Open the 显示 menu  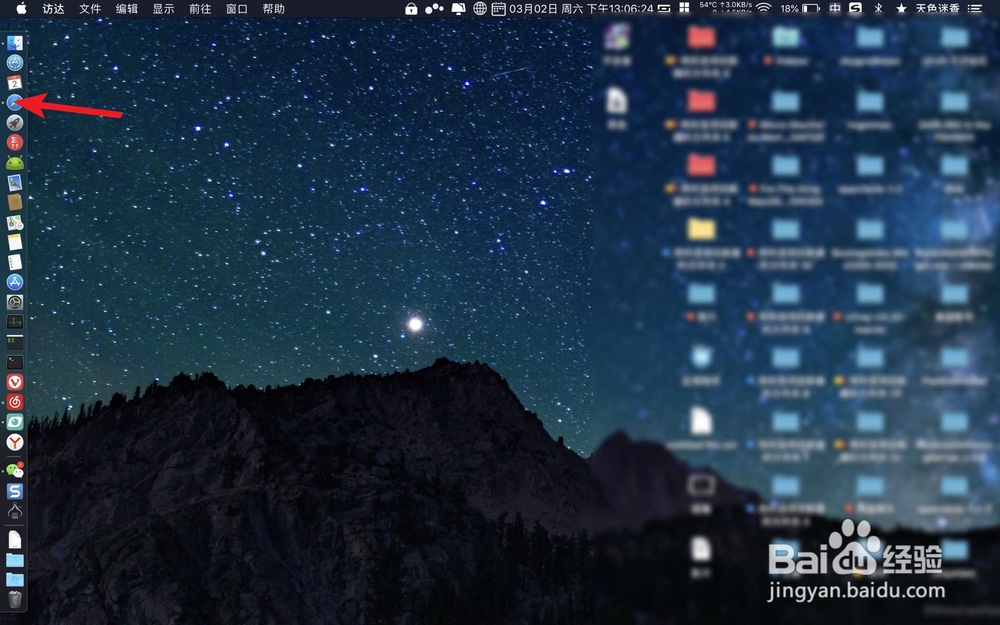click(163, 9)
